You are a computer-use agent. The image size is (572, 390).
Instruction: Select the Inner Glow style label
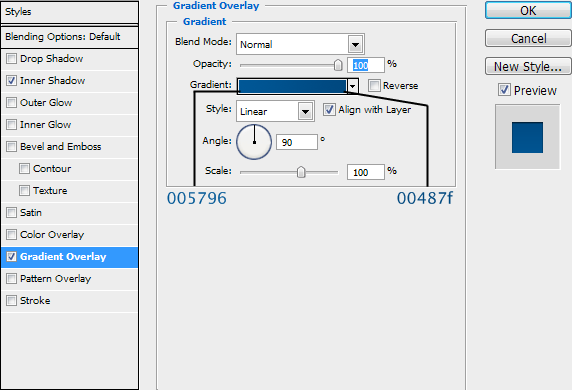click(46, 124)
